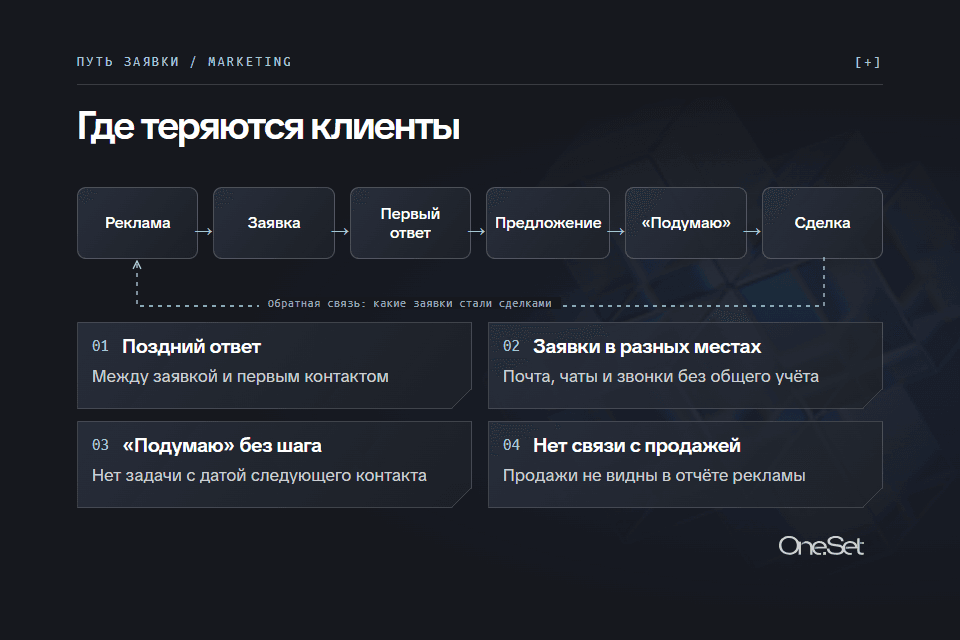
Task: Open the card «„Подумаю“ без шага»
Action: click(x=274, y=464)
